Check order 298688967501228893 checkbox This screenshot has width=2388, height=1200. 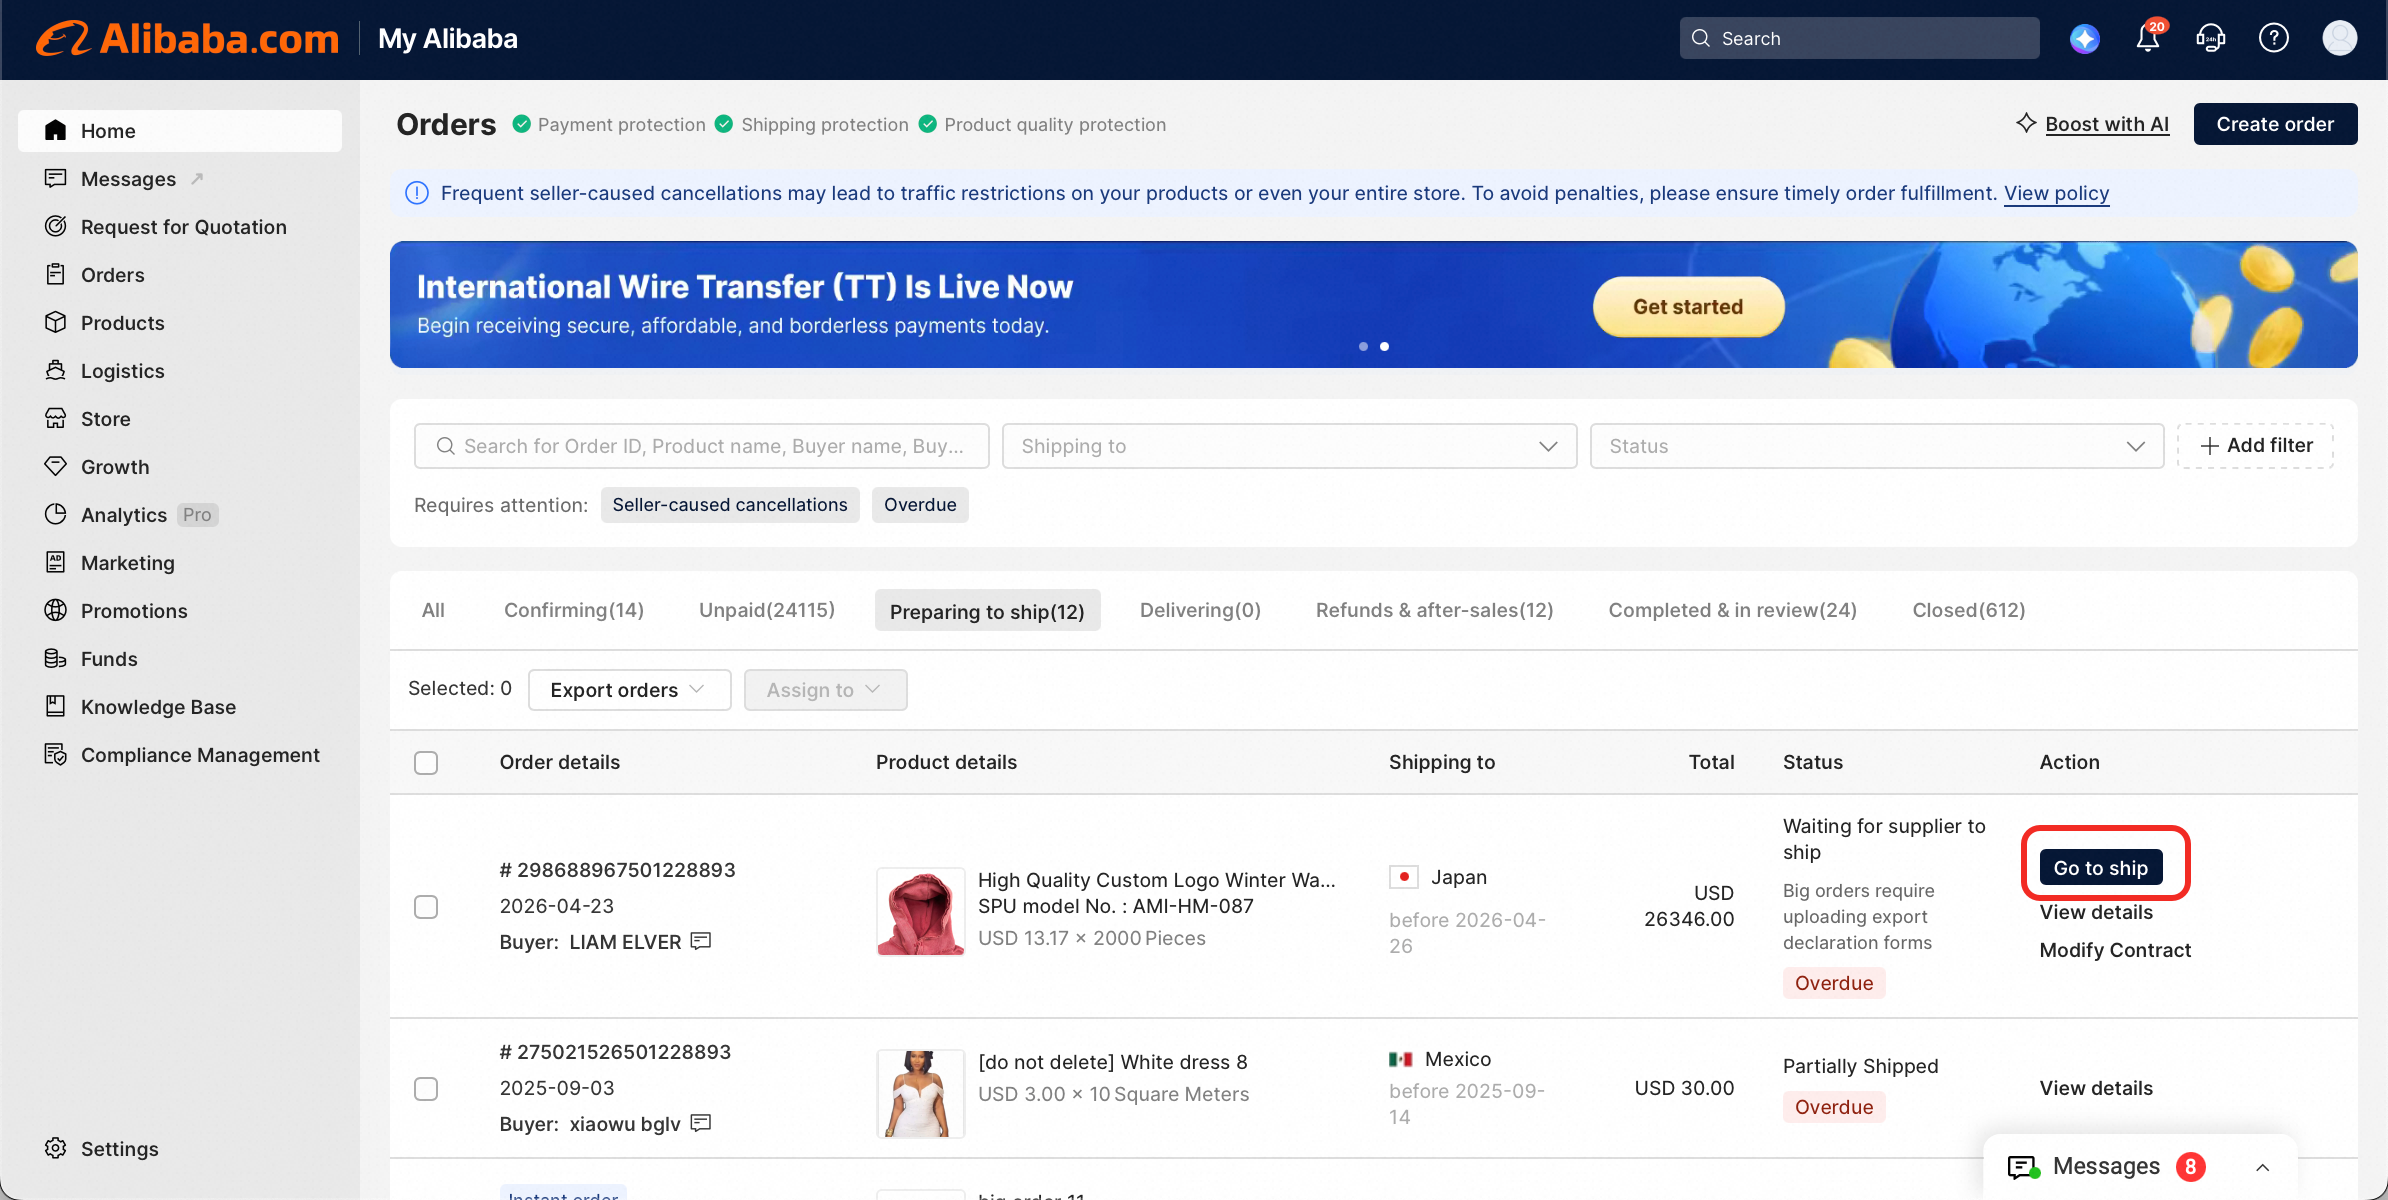point(426,907)
